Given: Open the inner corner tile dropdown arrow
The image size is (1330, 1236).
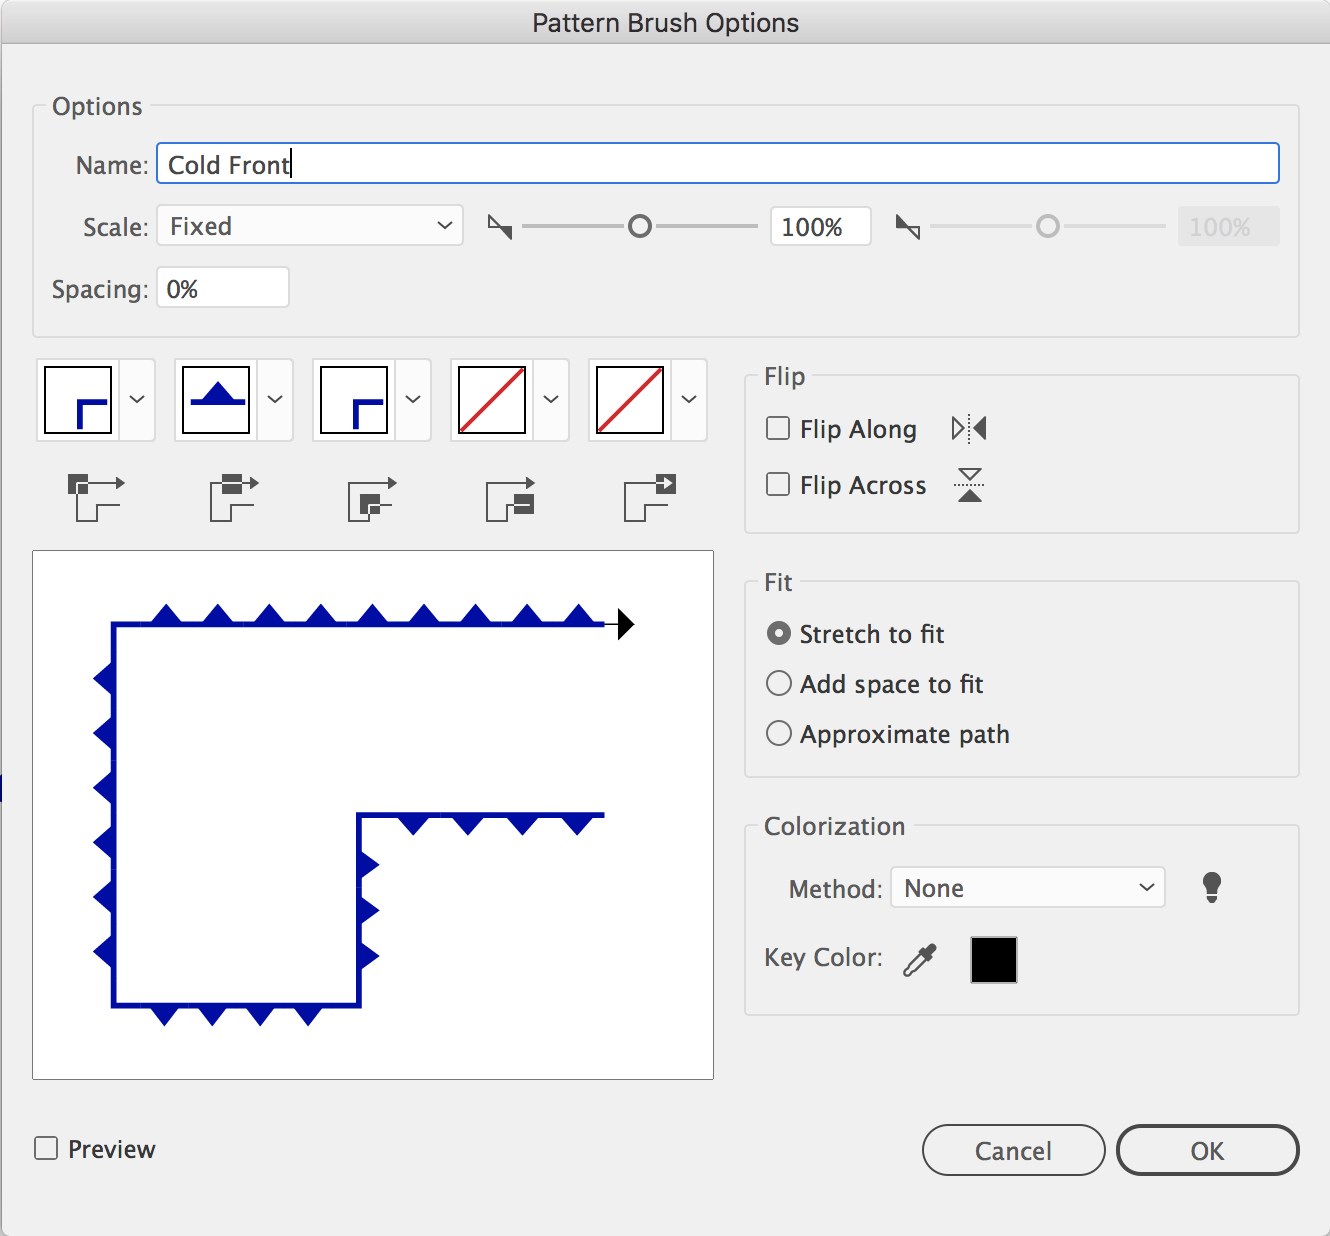Looking at the screenshot, I should tap(413, 400).
